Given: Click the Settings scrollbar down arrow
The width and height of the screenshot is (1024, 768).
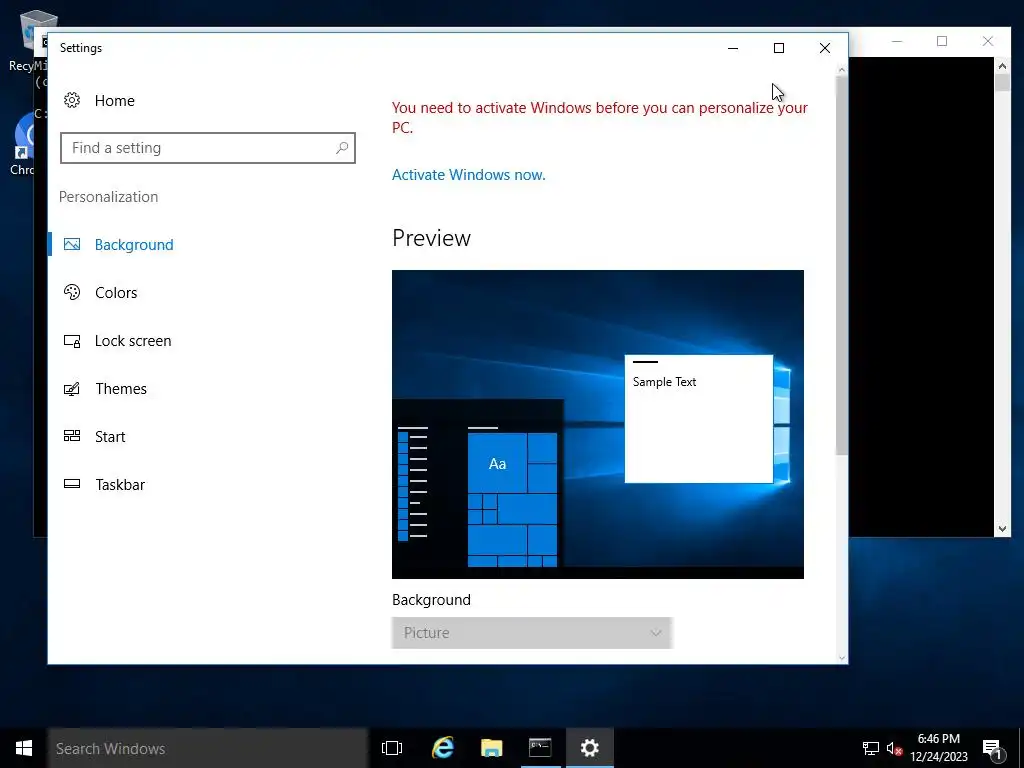Looking at the screenshot, I should coord(841,658).
